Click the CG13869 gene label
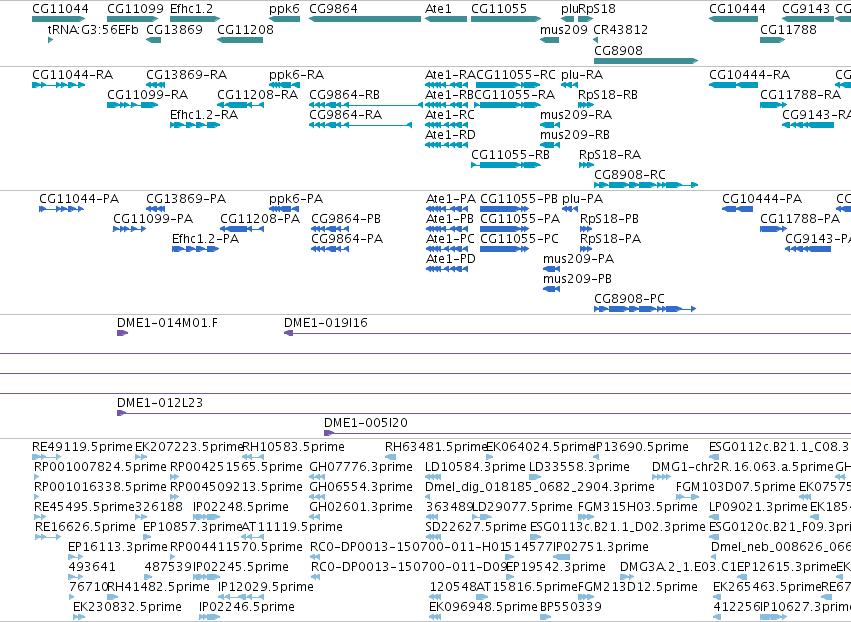Image resolution: width=851 pixels, height=622 pixels. point(174,29)
